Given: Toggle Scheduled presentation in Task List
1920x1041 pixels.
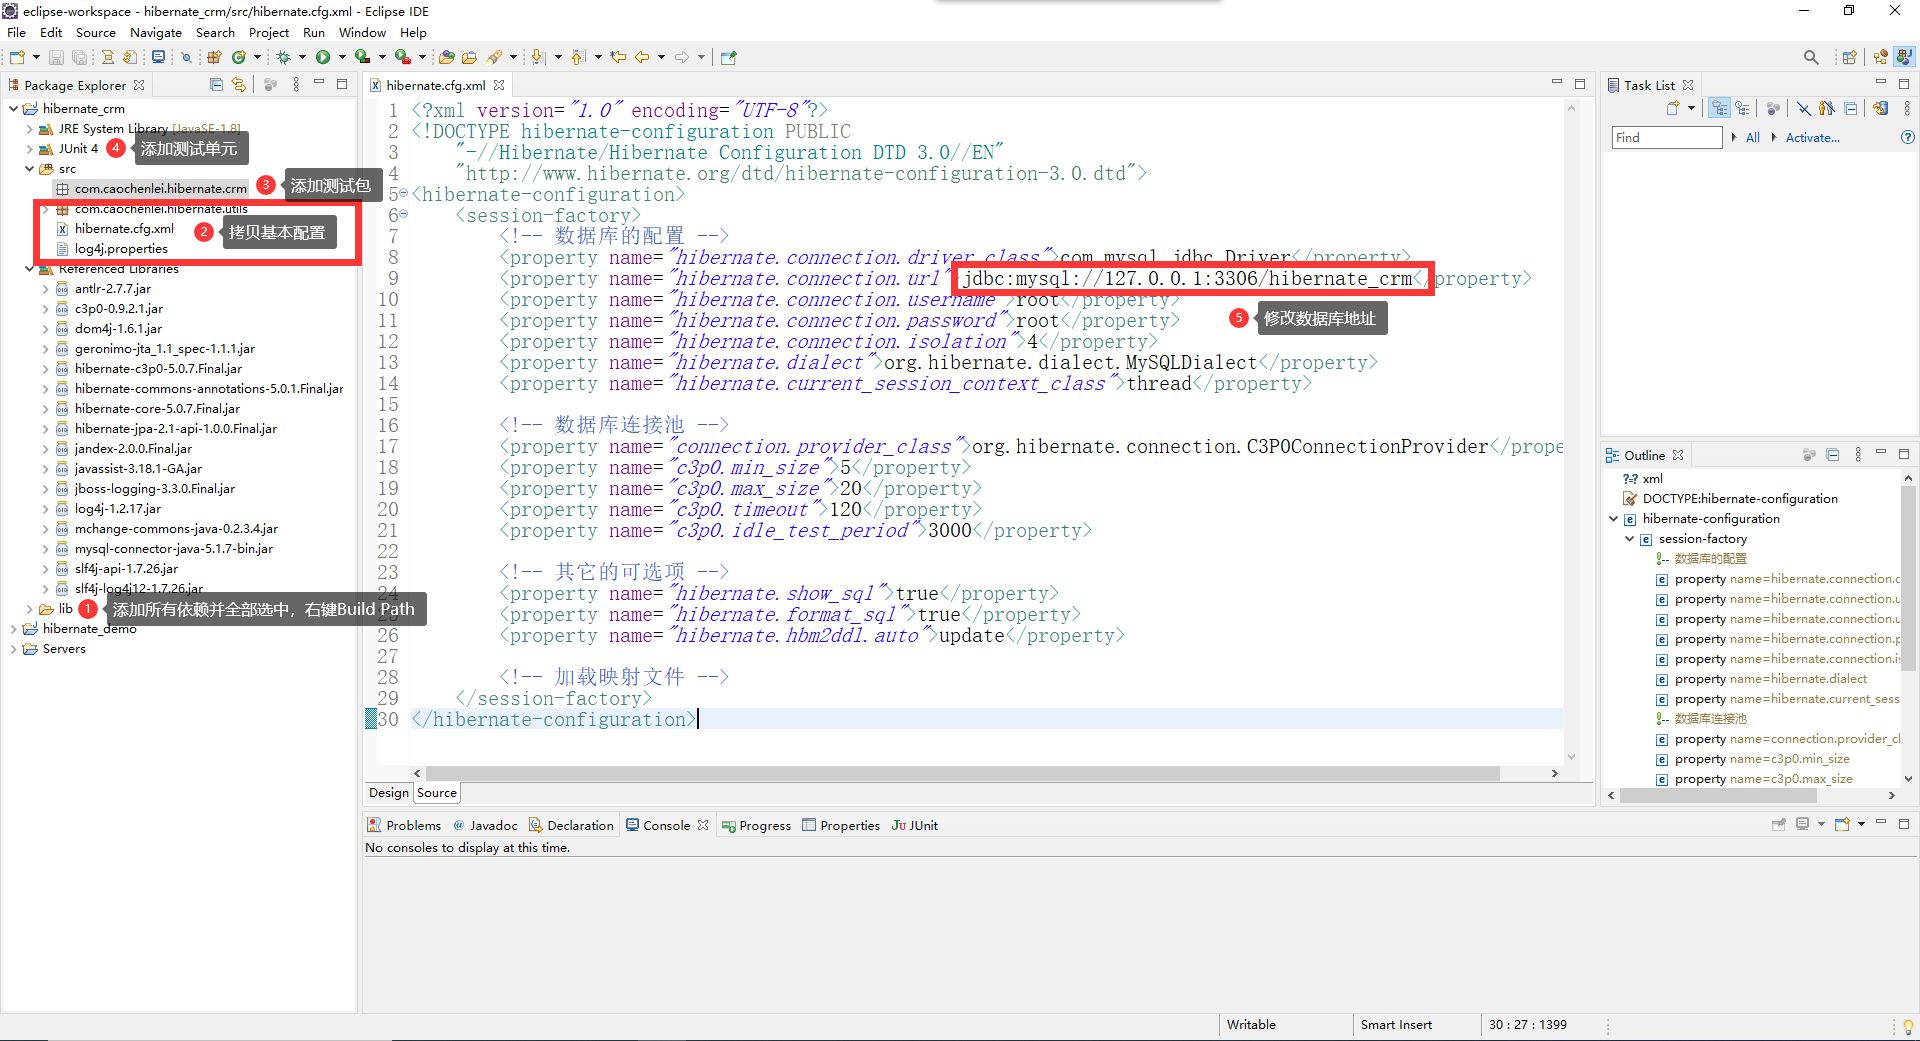Looking at the screenshot, I should click(1744, 107).
